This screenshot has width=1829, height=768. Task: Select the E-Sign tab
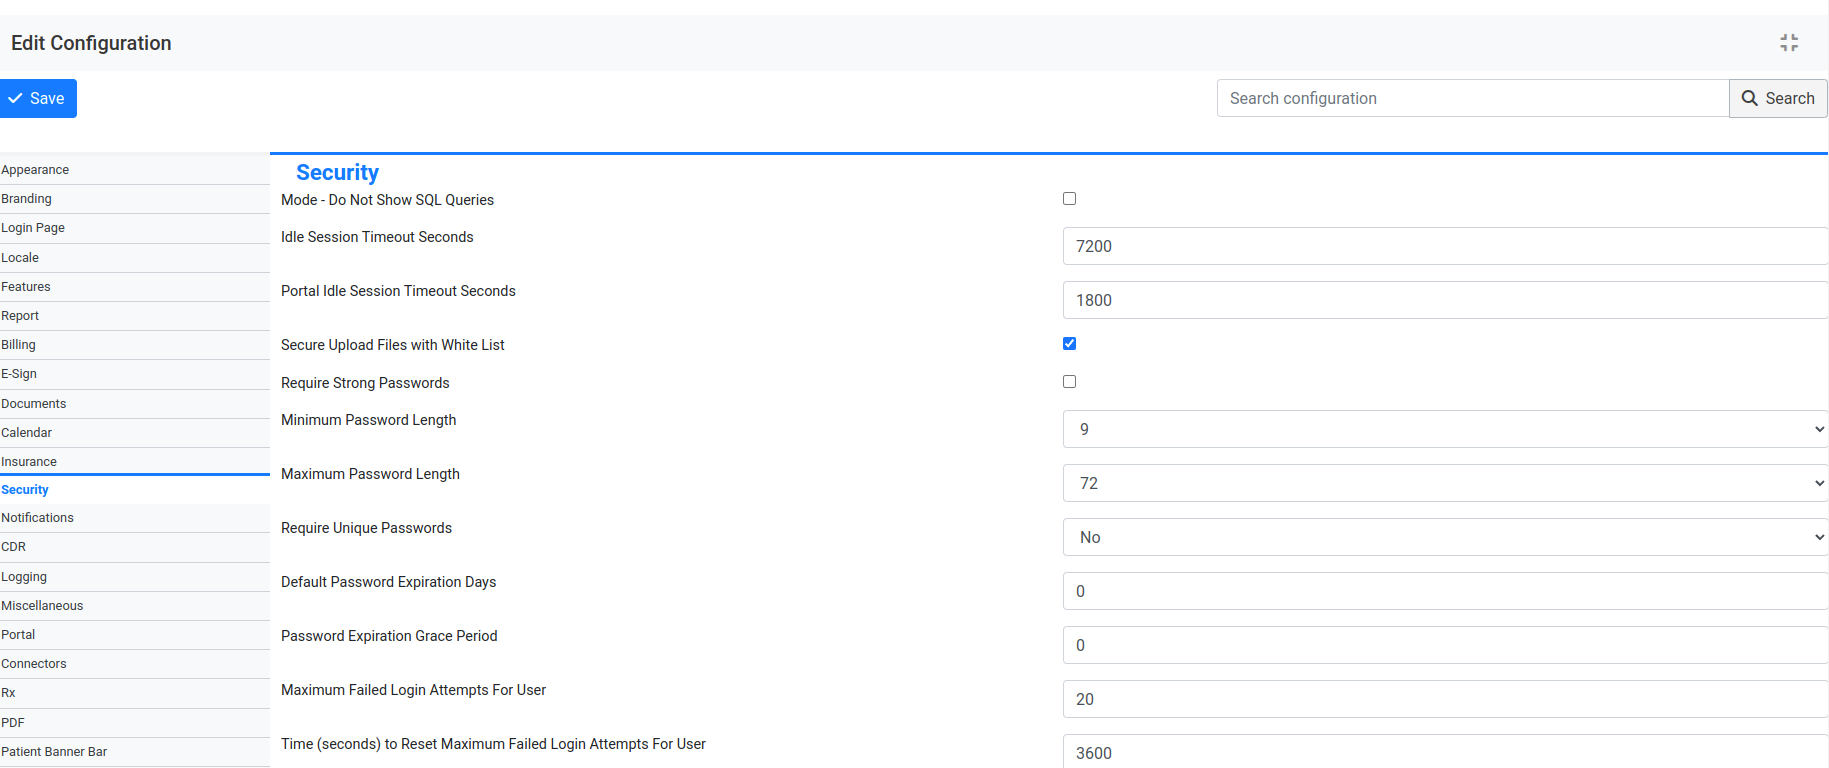tap(19, 374)
